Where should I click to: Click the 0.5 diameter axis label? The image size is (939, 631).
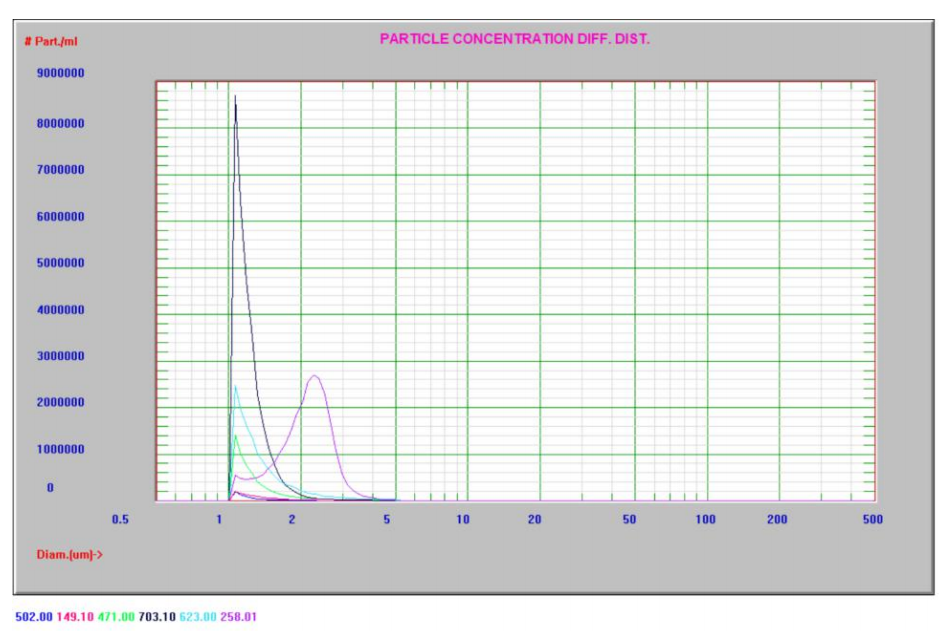(x=120, y=519)
